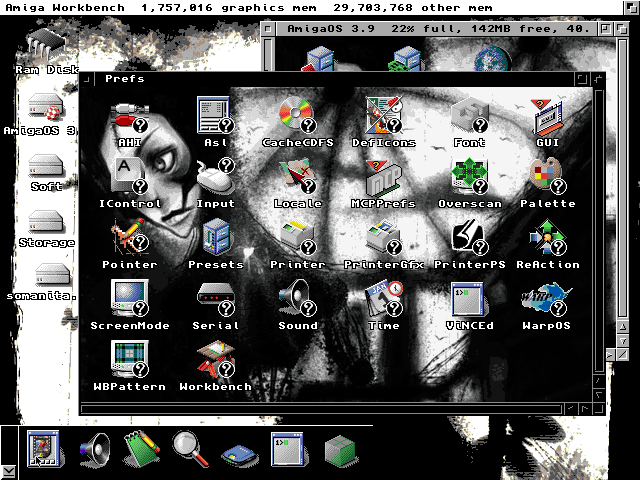
Task: Open the Asl preferences icon
Action: pyautogui.click(x=216, y=116)
